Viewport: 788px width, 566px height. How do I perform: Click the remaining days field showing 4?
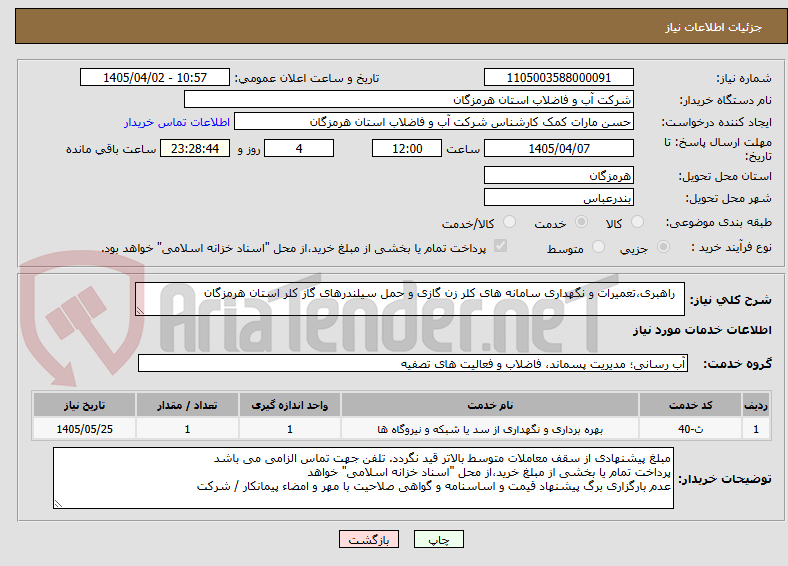[x=299, y=148]
